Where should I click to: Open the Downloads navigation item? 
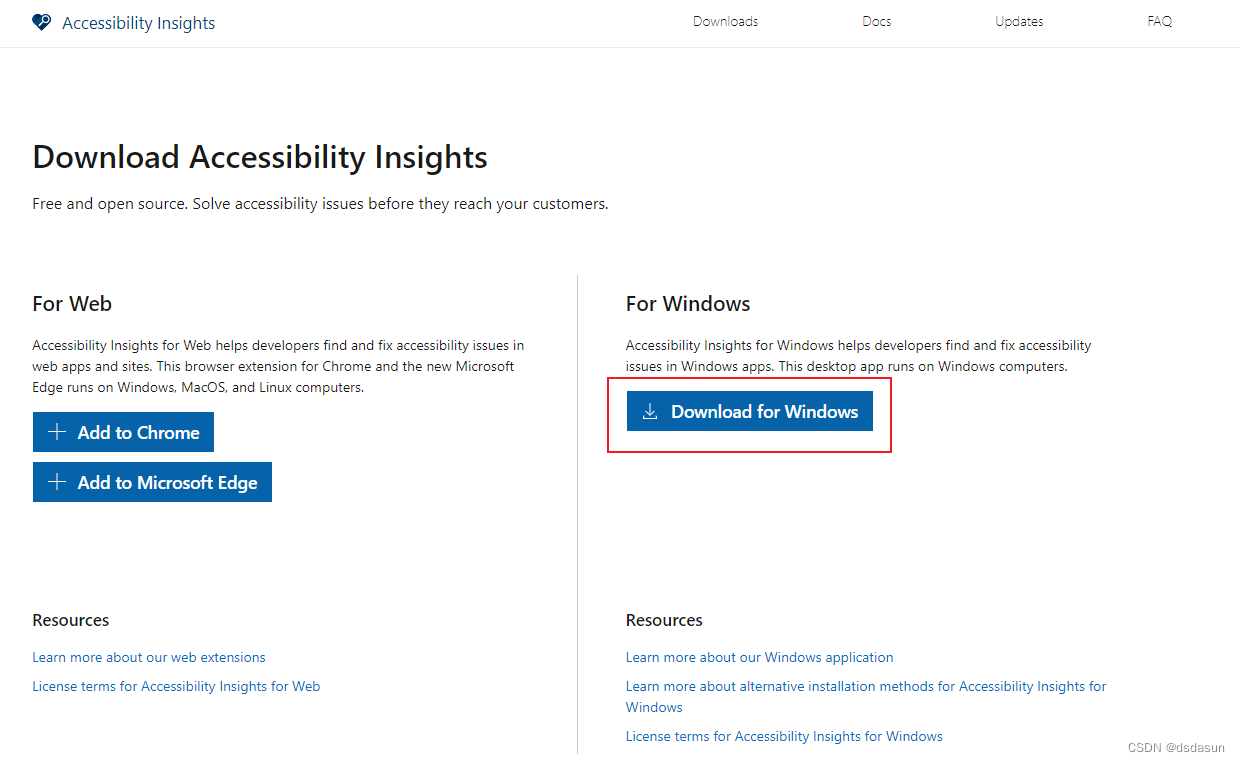click(725, 21)
